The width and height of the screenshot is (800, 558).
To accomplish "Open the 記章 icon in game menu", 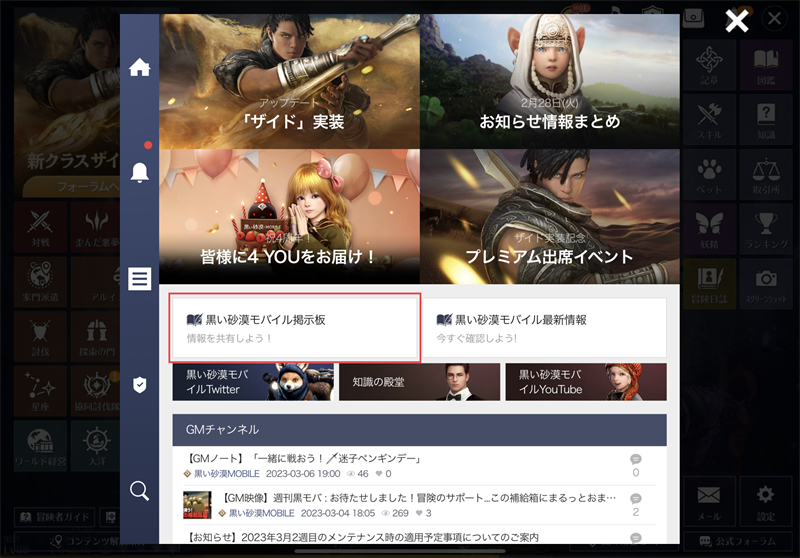I will (x=709, y=65).
